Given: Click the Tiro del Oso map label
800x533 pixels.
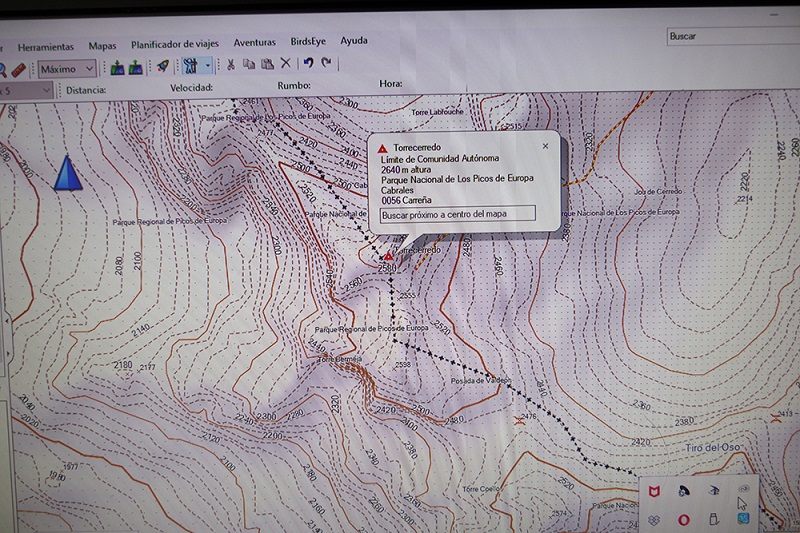Looking at the screenshot, I should pos(712,447).
